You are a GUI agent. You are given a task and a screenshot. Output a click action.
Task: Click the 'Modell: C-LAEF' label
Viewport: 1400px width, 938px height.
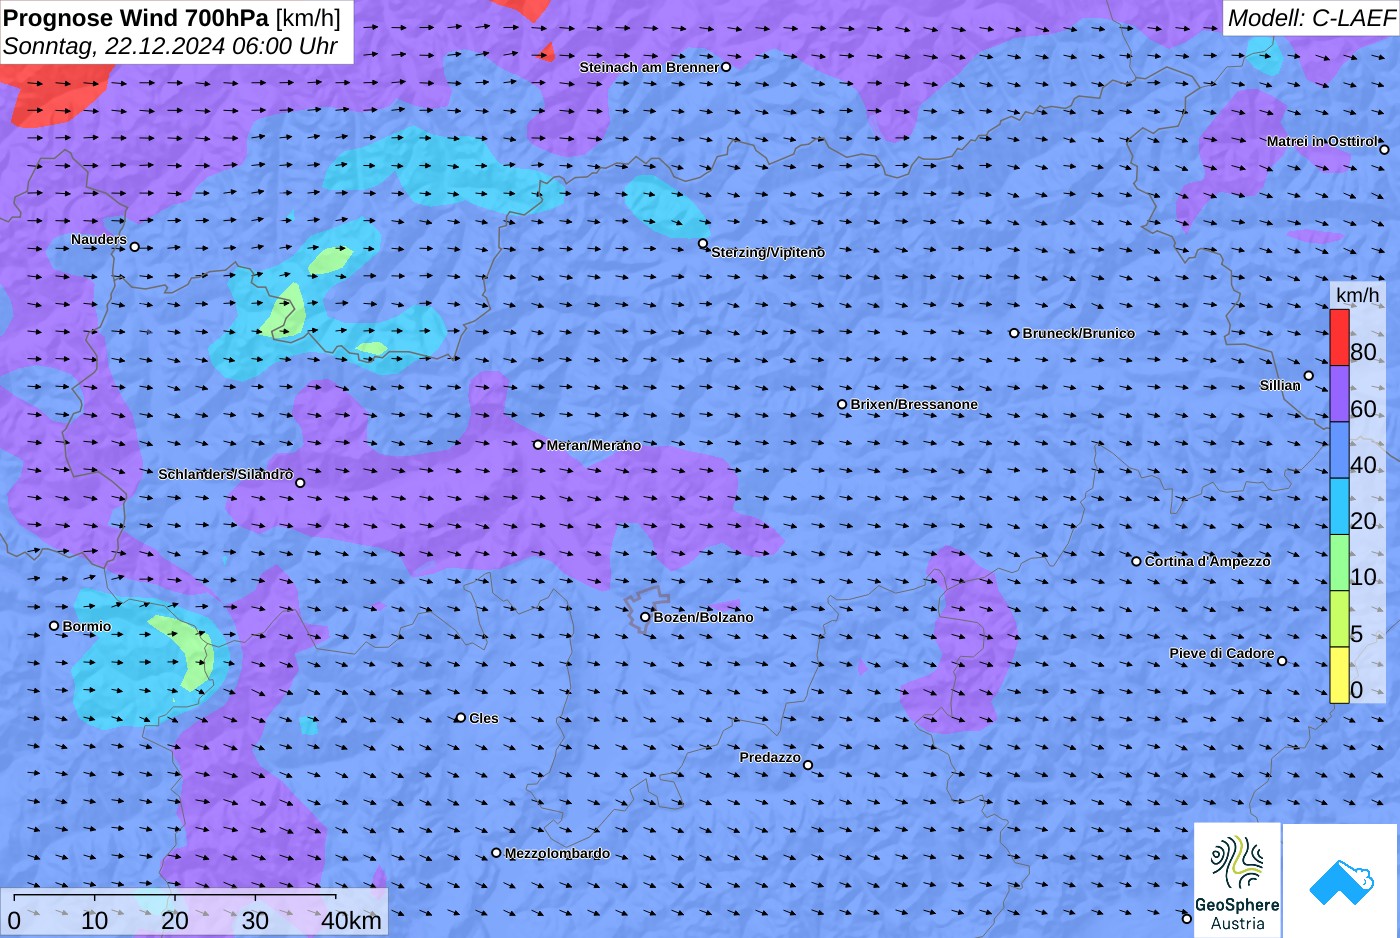(x=1311, y=17)
